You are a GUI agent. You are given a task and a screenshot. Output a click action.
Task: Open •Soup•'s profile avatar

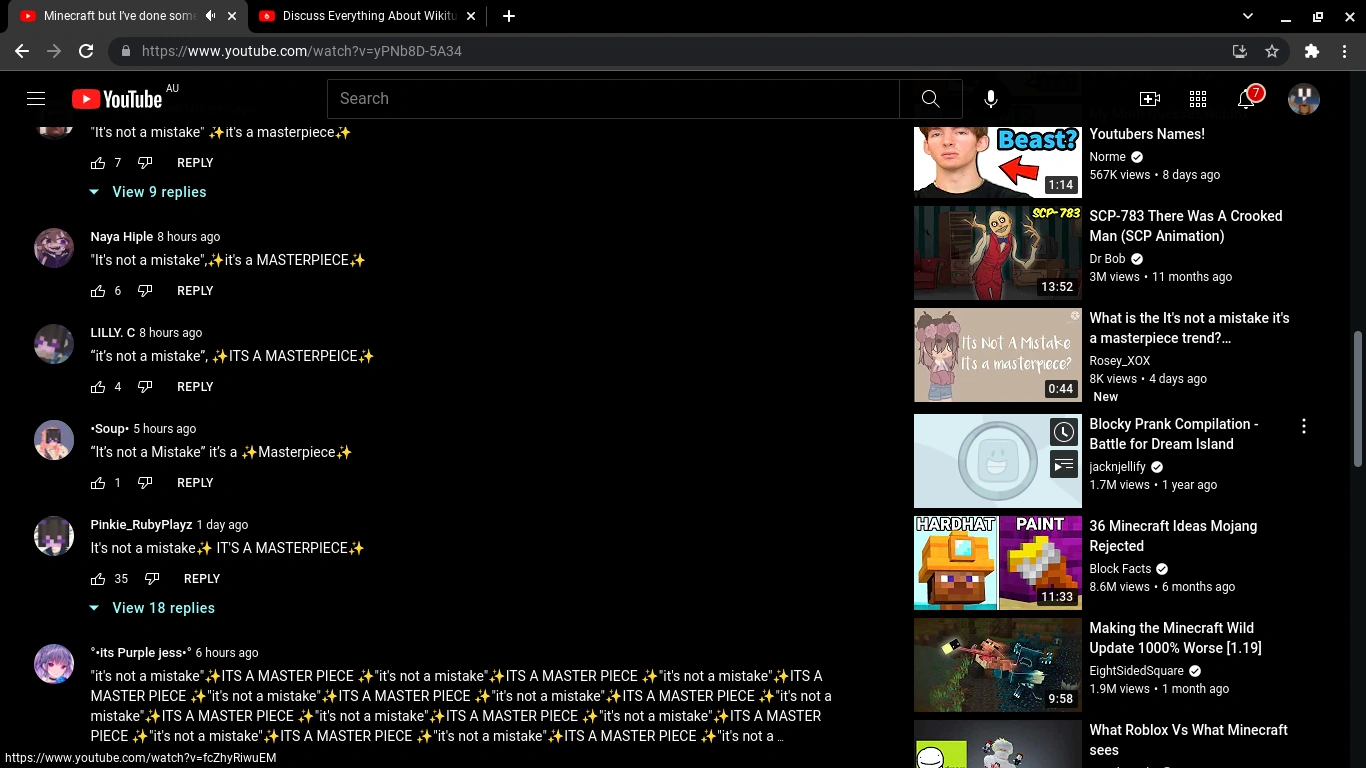pyautogui.click(x=54, y=440)
